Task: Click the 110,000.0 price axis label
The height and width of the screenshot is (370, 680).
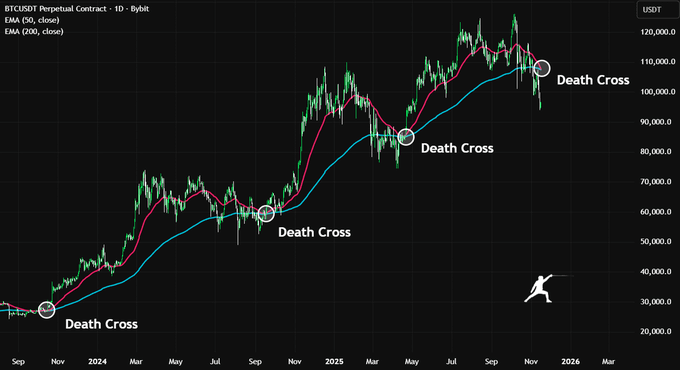Action: pos(657,62)
